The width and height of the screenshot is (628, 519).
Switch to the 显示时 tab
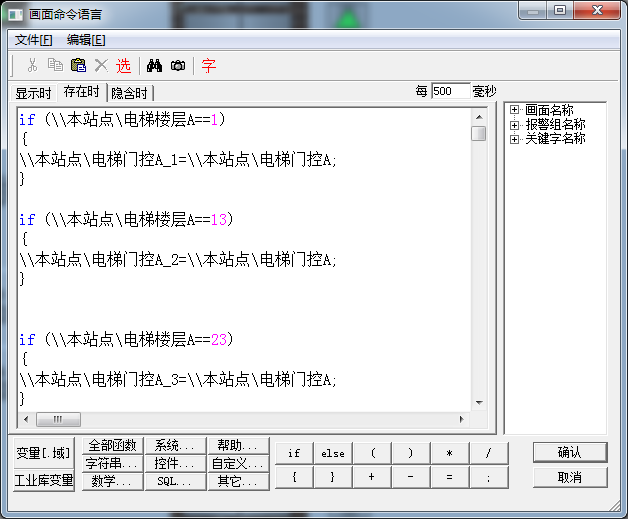(33, 93)
